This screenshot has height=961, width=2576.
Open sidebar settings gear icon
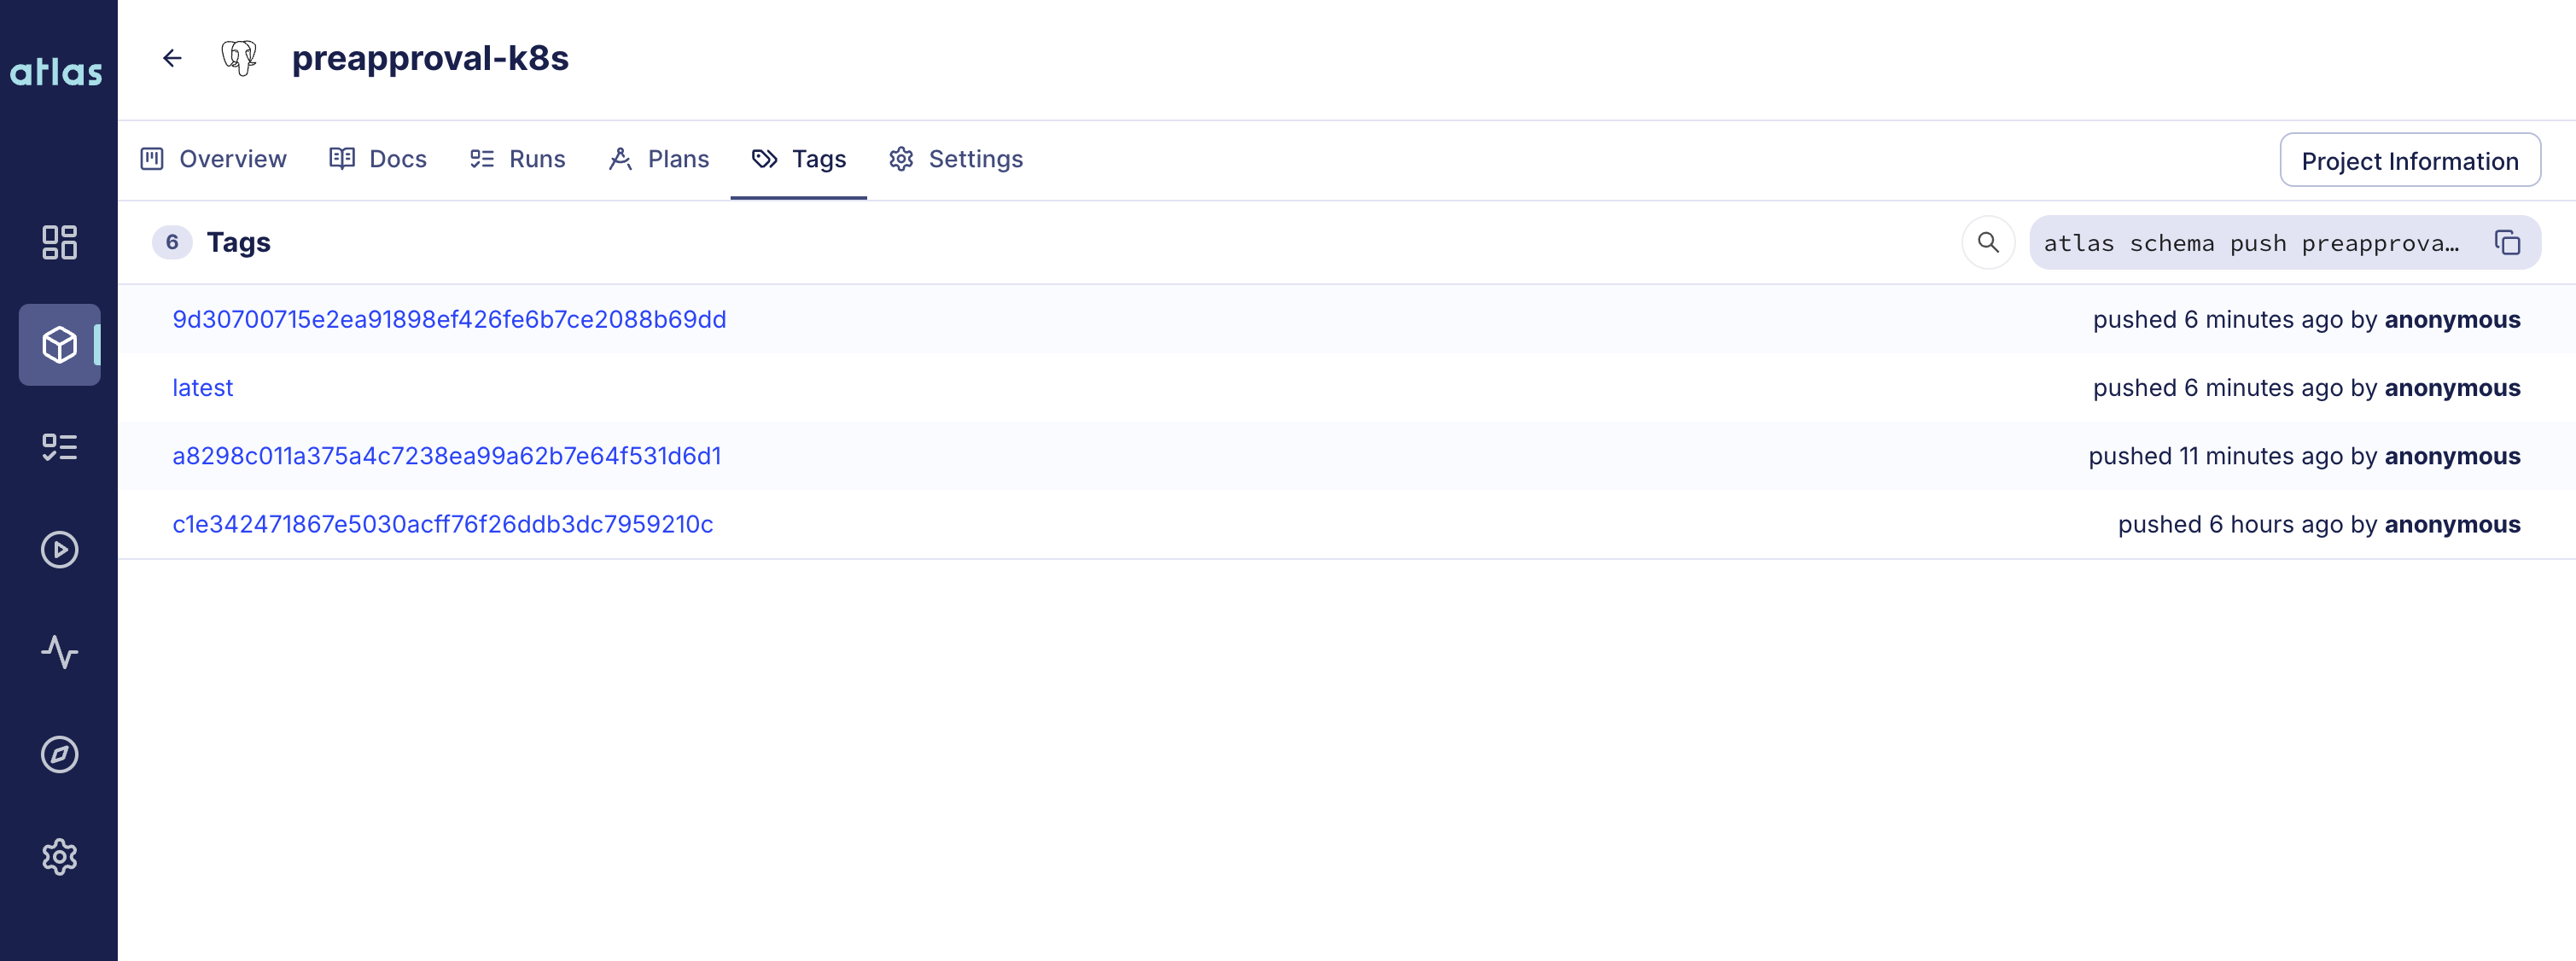(x=59, y=857)
